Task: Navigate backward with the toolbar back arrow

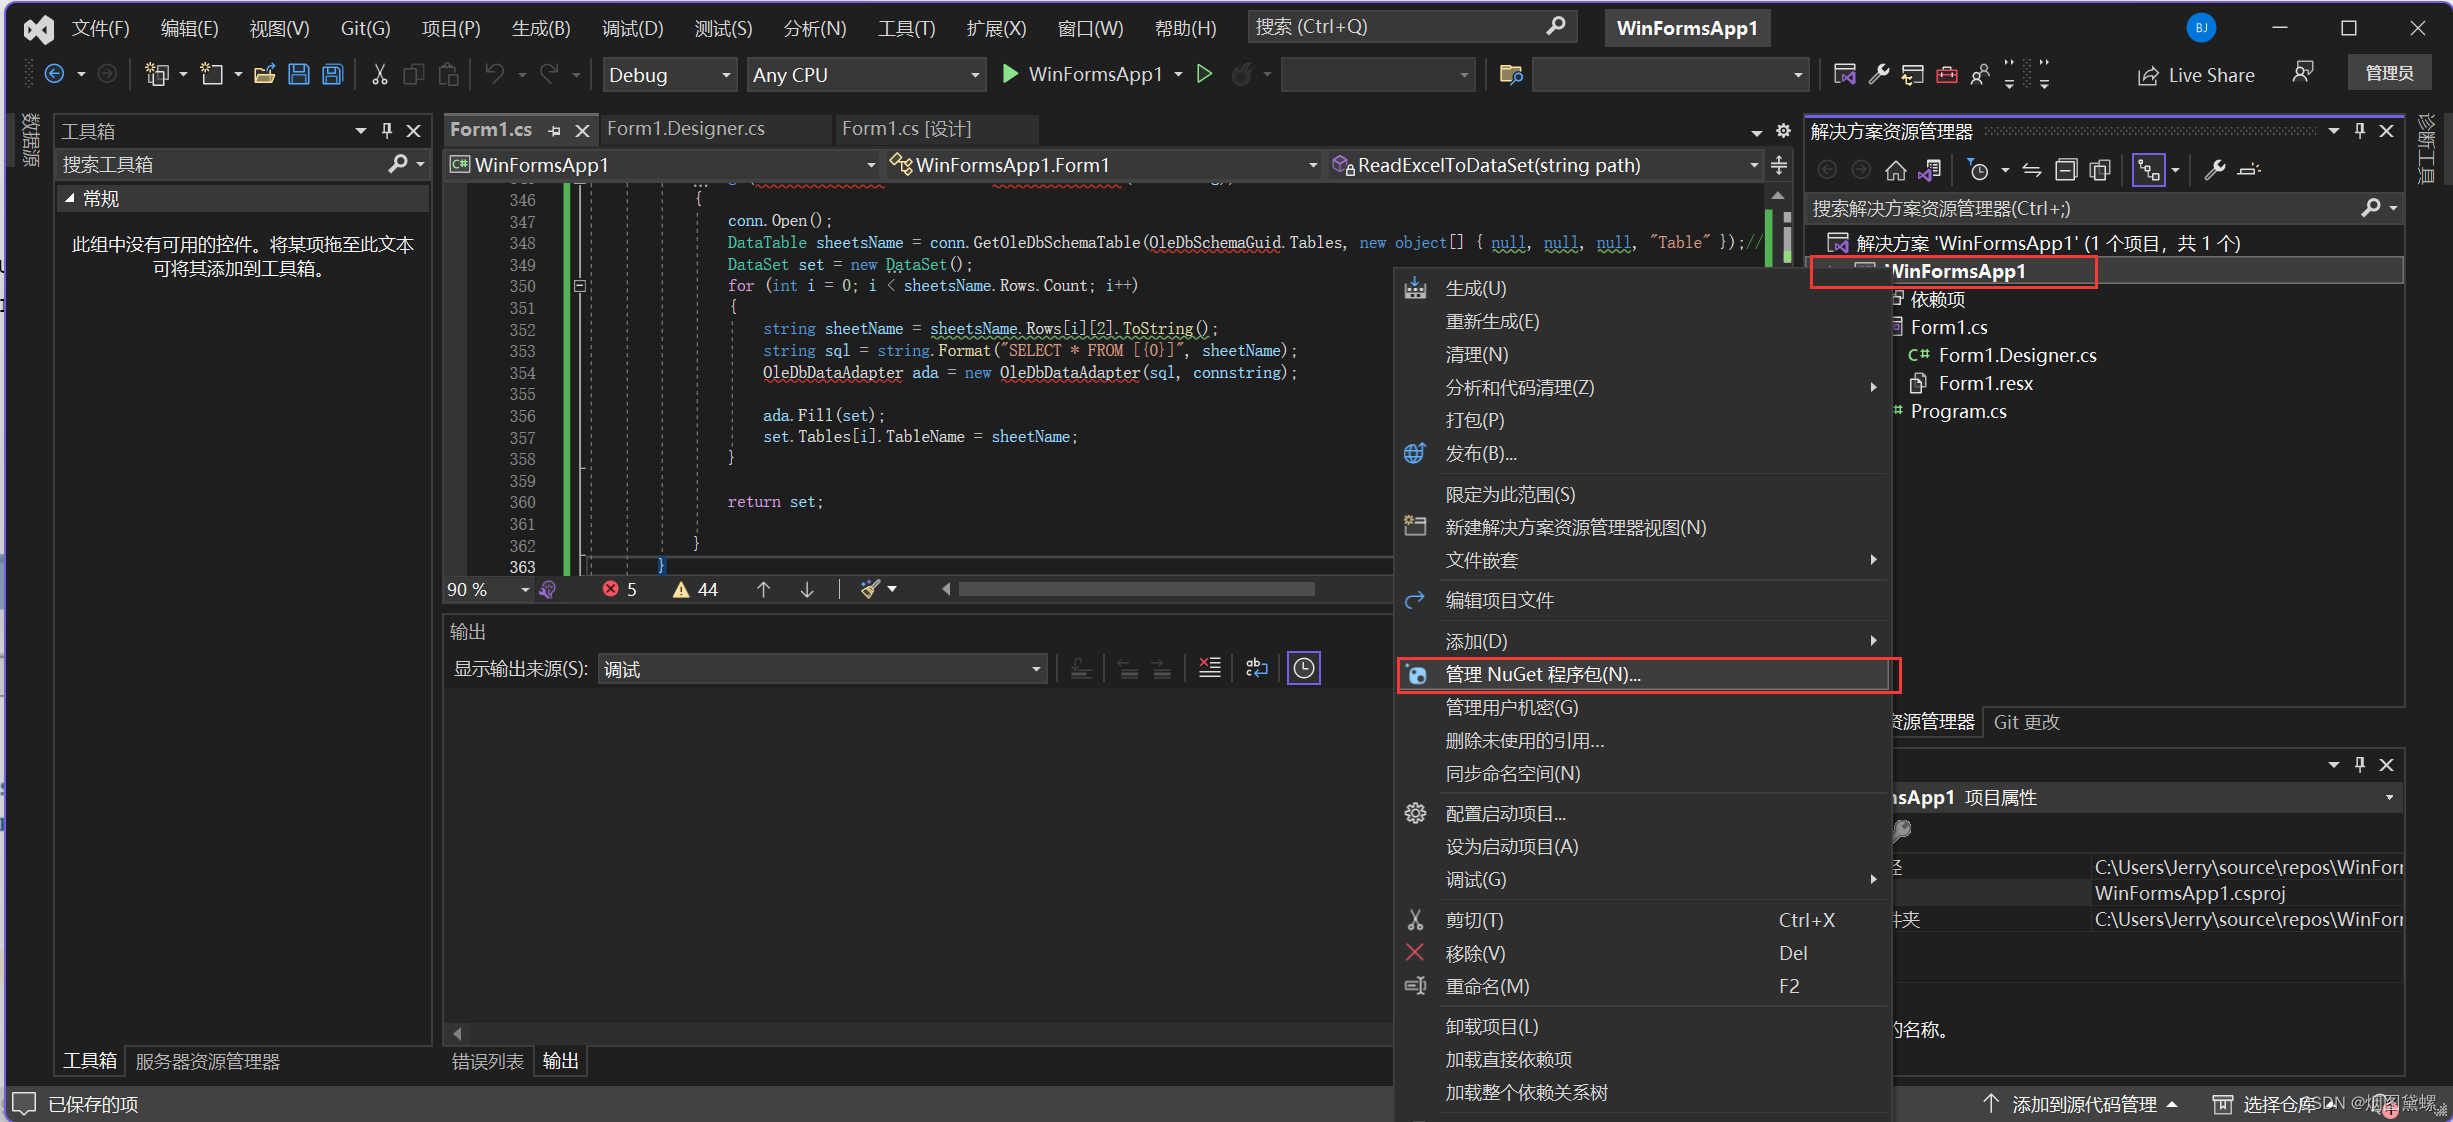Action: 55,74
